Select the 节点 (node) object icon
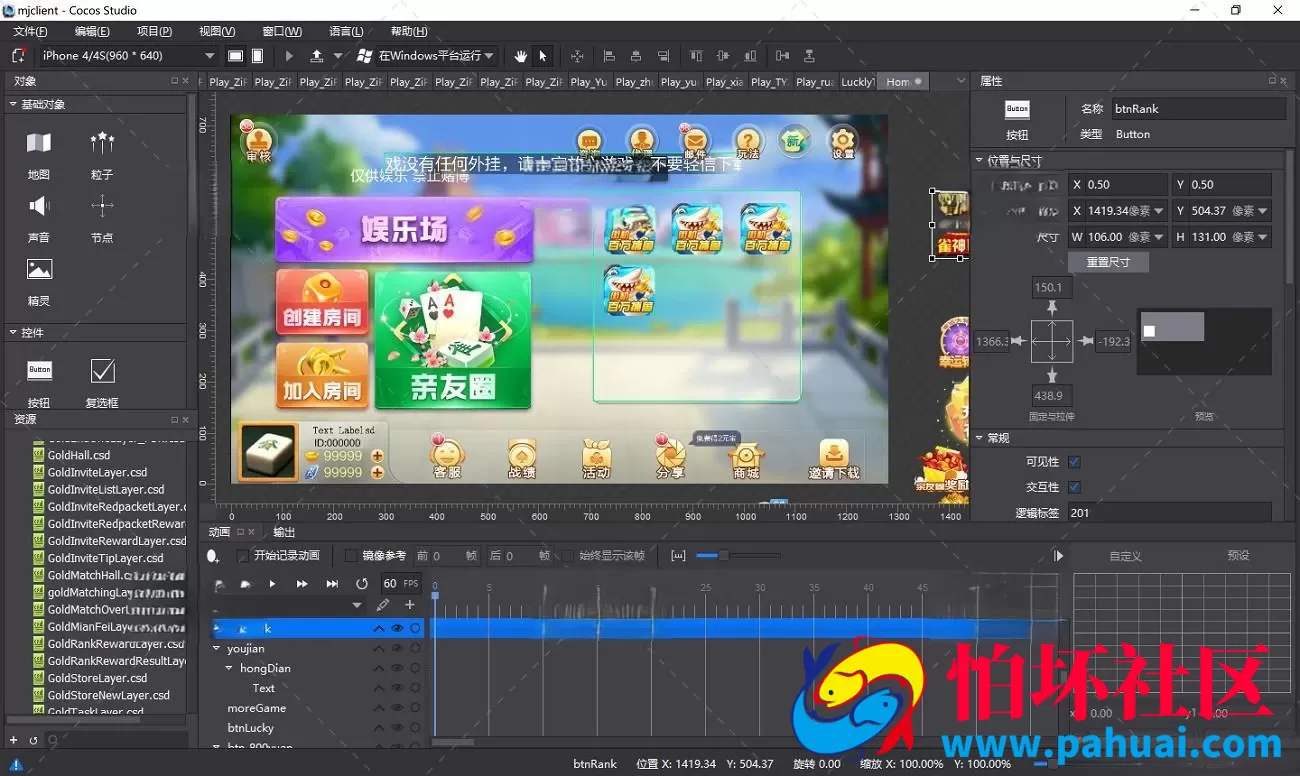Image resolution: width=1300 pixels, height=776 pixels. [x=102, y=206]
